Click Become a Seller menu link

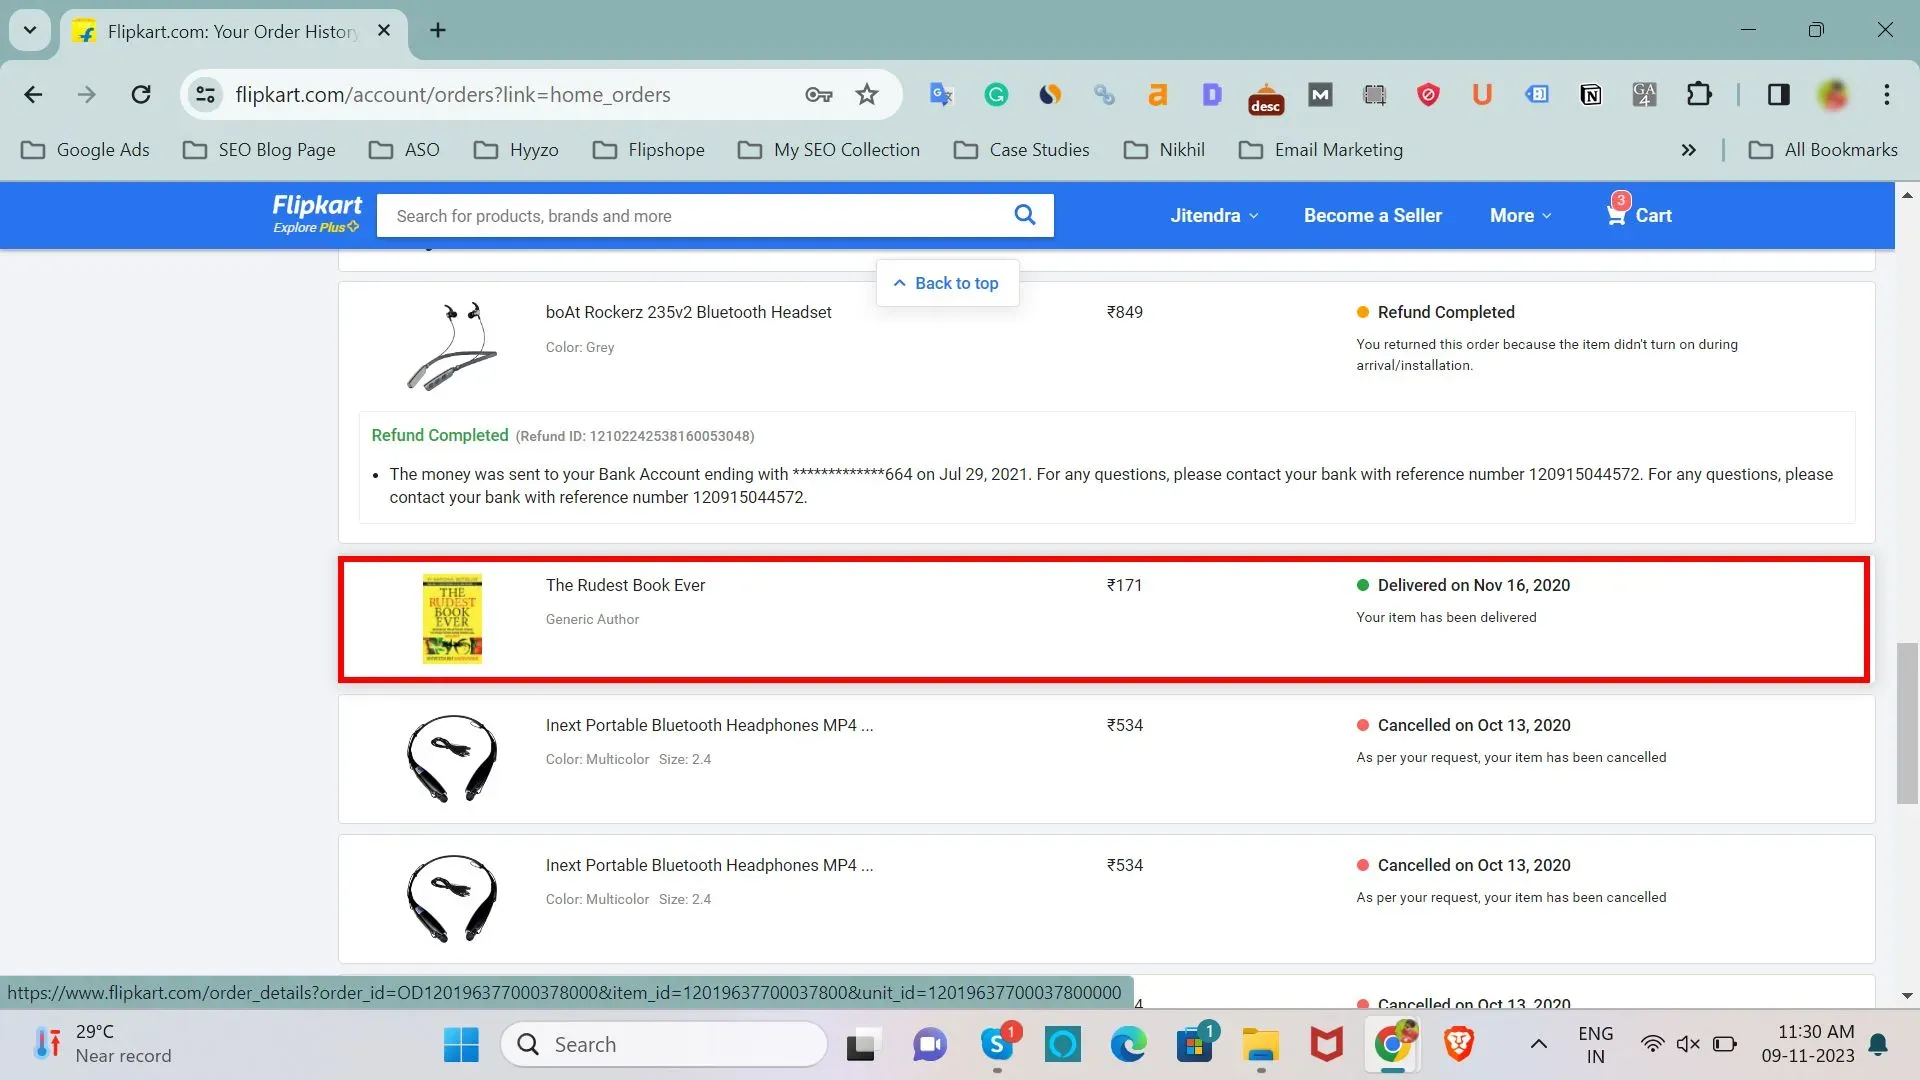pos(1373,215)
